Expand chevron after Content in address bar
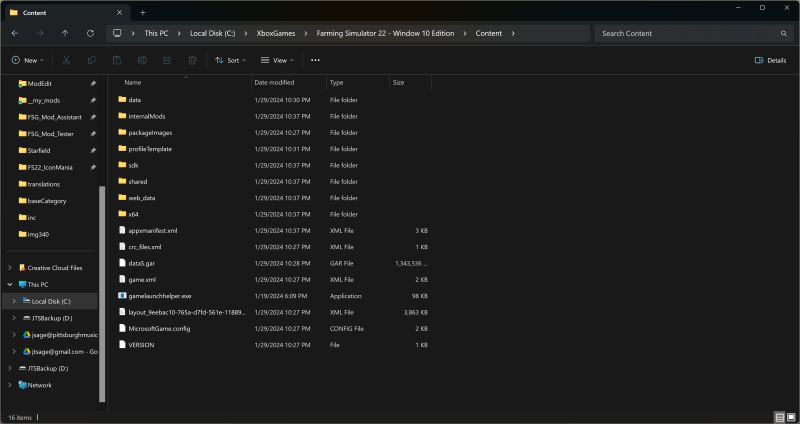Screen dimensions: 800x424 [x=513, y=33]
